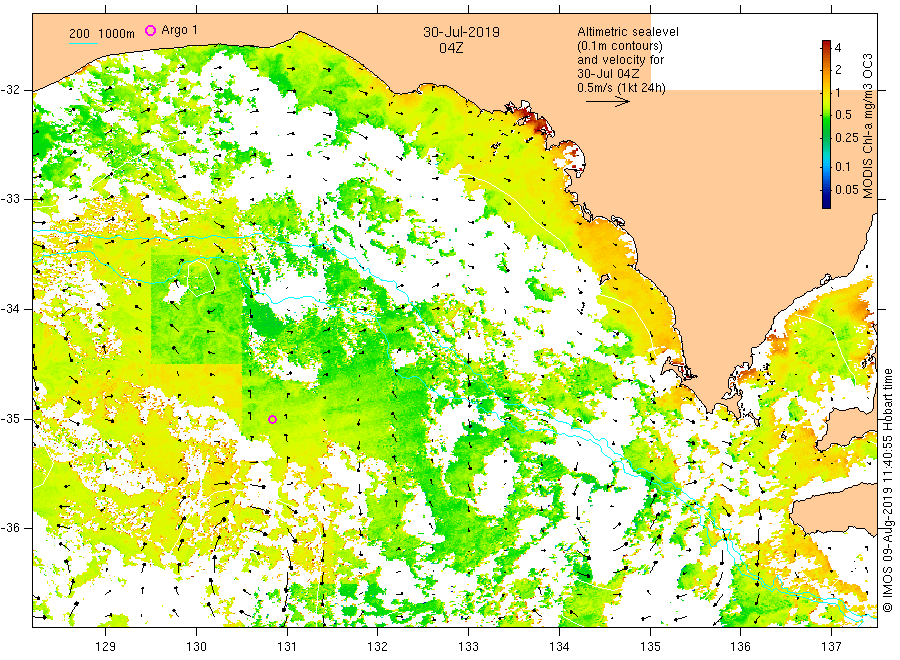The width and height of the screenshot is (900, 660).
Task: Click the latitude label -34
Action: [x=10, y=309]
